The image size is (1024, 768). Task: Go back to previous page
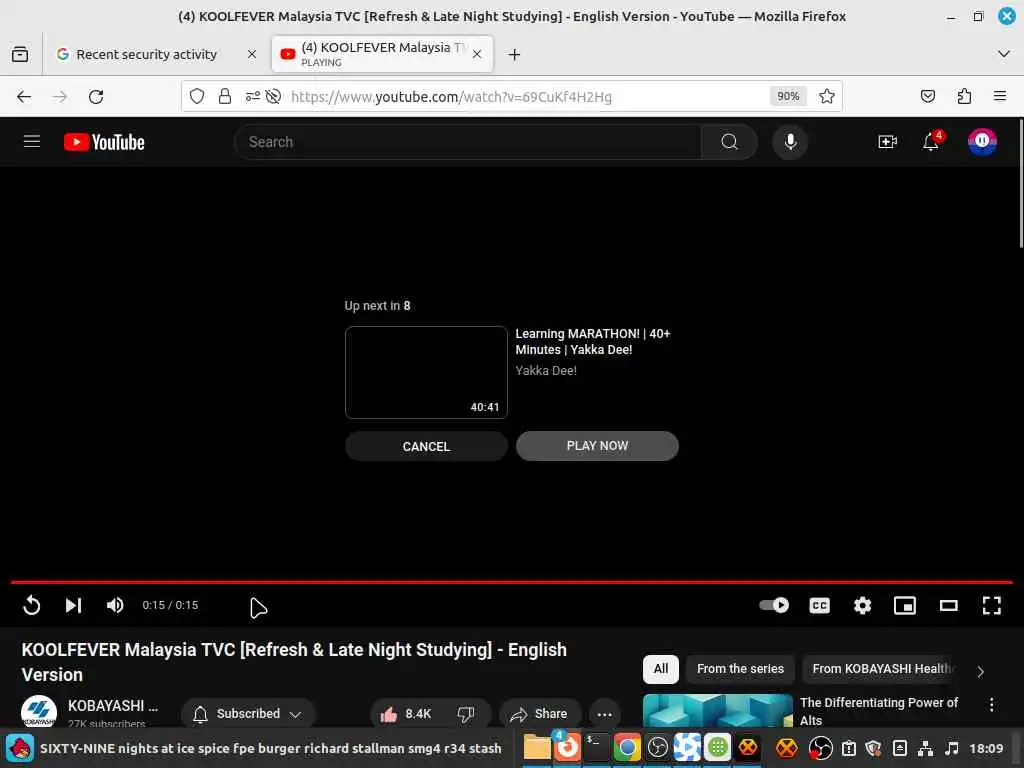point(24,97)
